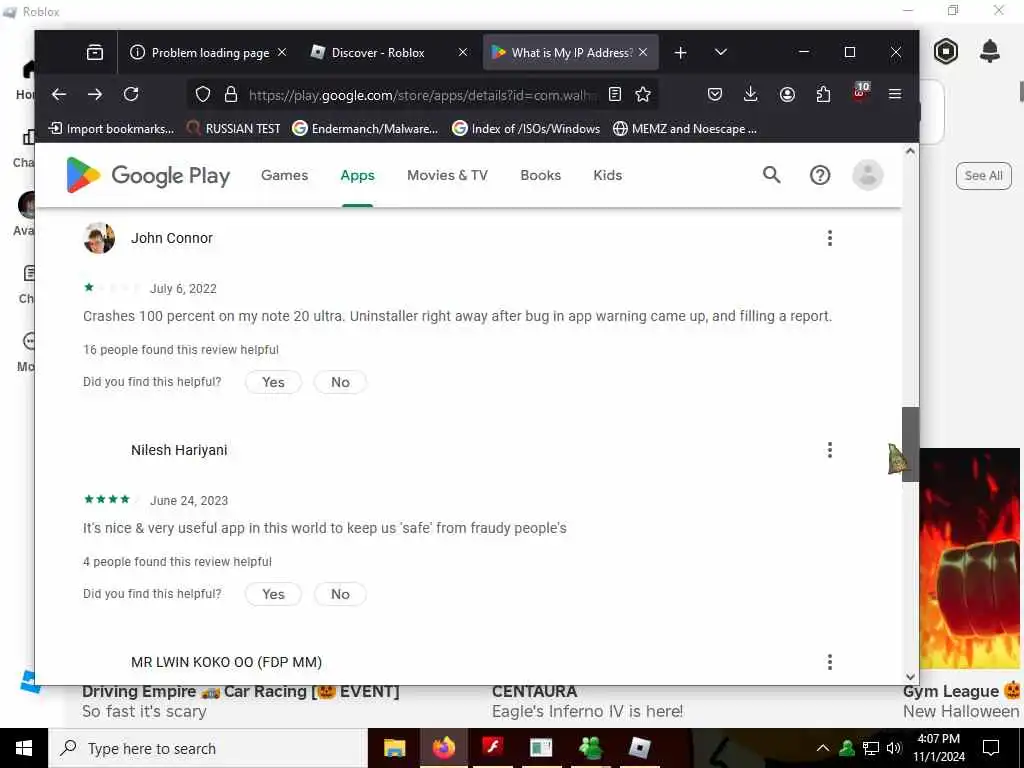Click the Google Play logo
1024x768 pixels.
[148, 175]
